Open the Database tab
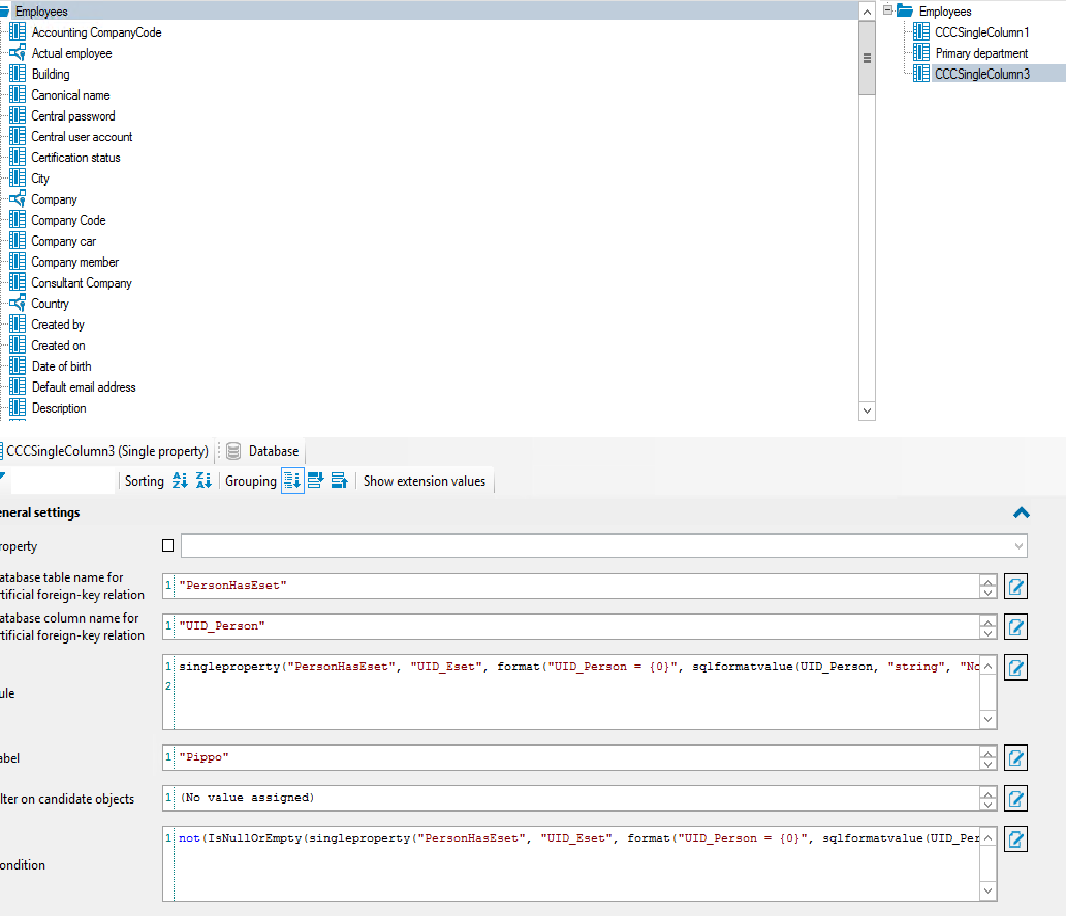Image resolution: width=1066 pixels, height=916 pixels. 264,451
